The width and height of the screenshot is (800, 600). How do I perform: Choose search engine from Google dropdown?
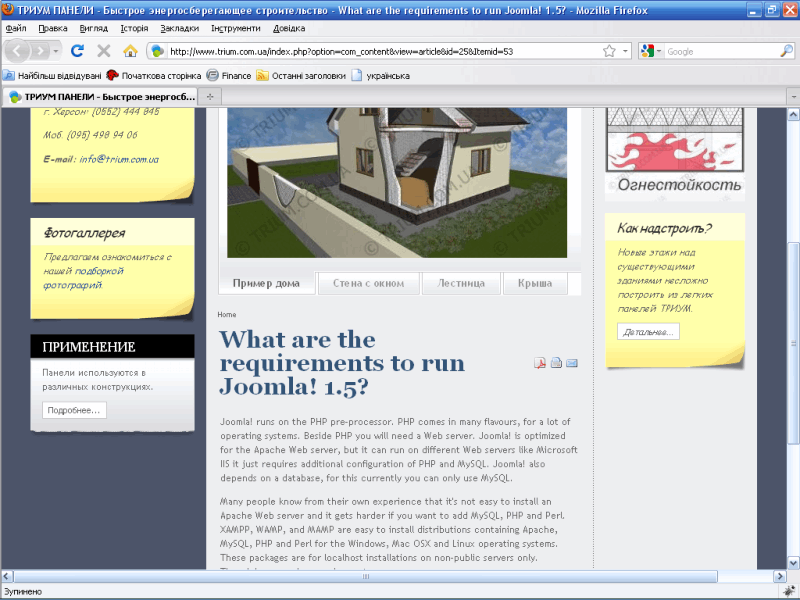[x=651, y=51]
